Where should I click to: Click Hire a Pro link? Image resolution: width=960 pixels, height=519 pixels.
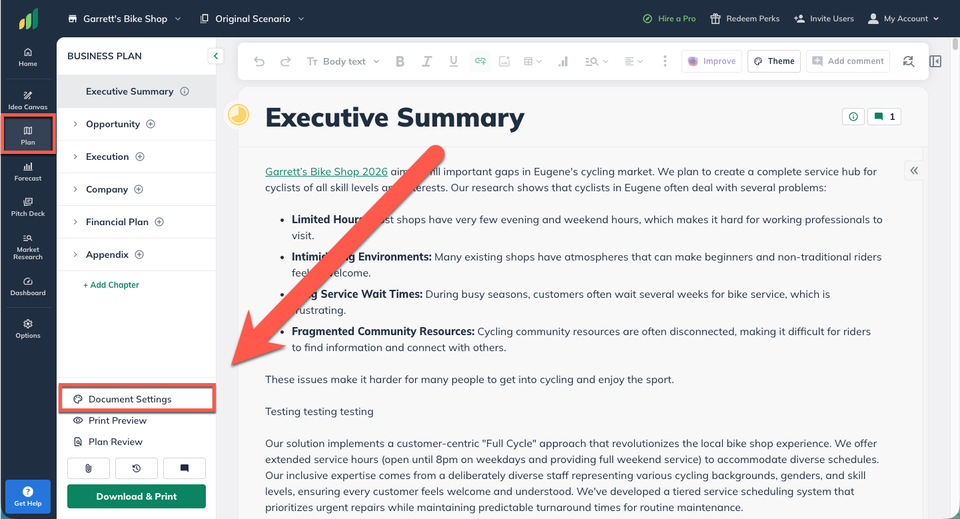coord(669,19)
